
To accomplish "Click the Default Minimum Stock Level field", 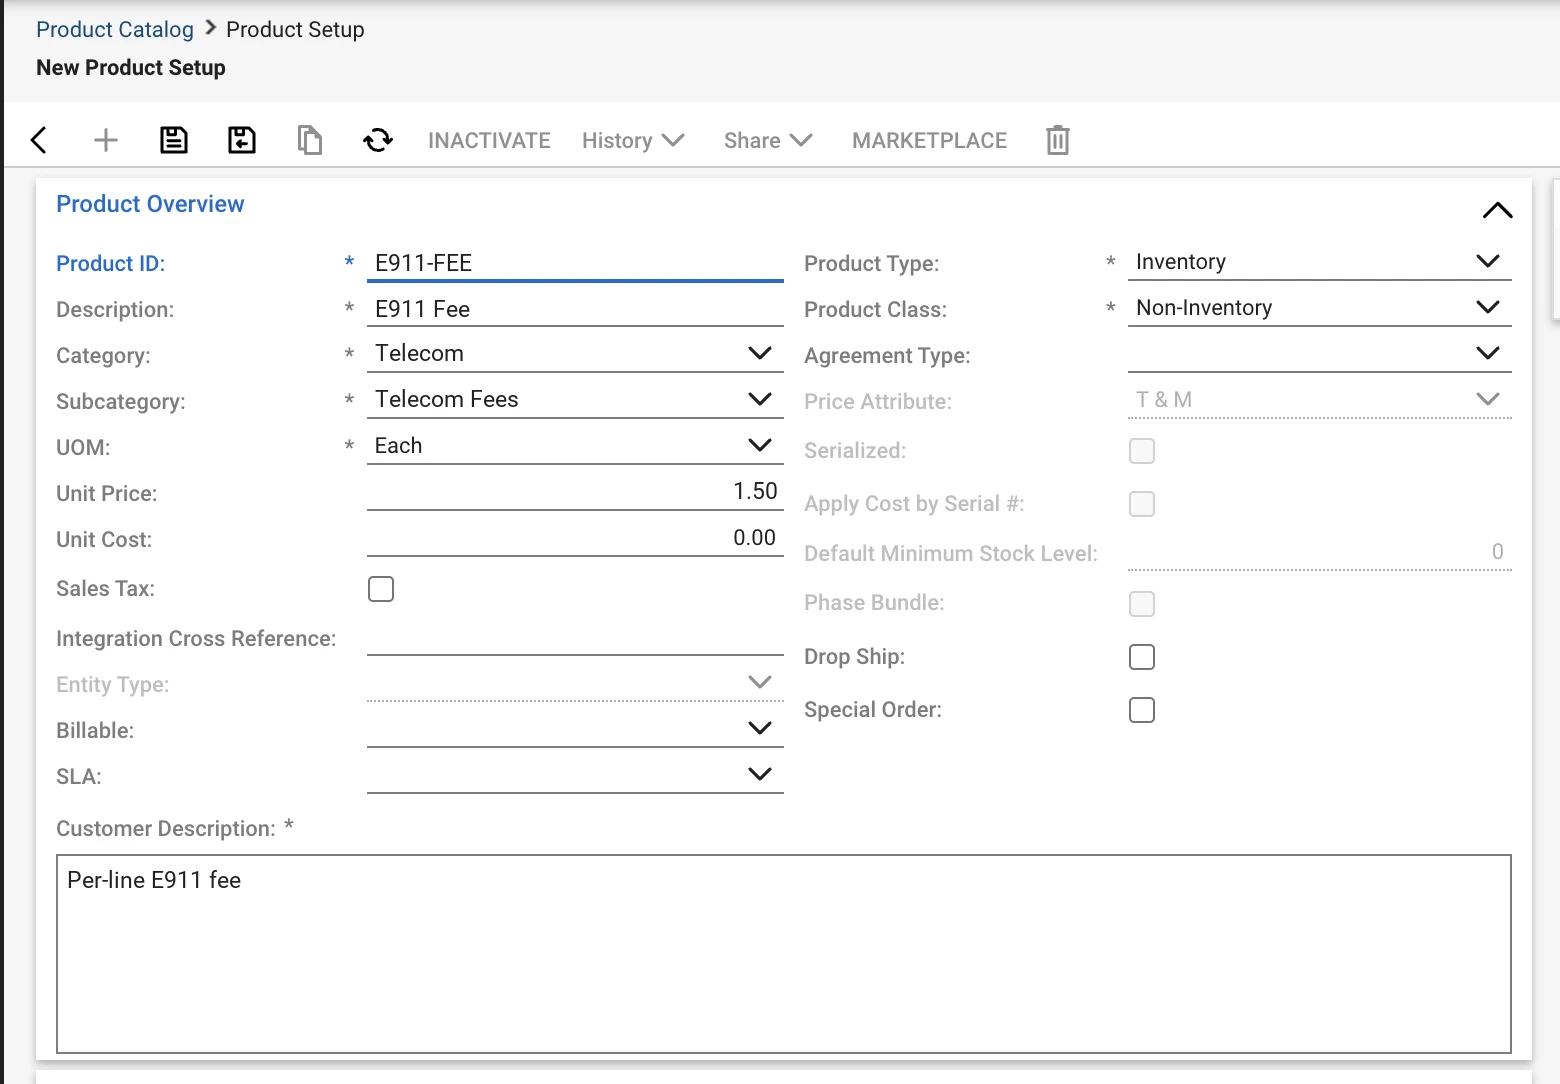I will (x=1319, y=552).
